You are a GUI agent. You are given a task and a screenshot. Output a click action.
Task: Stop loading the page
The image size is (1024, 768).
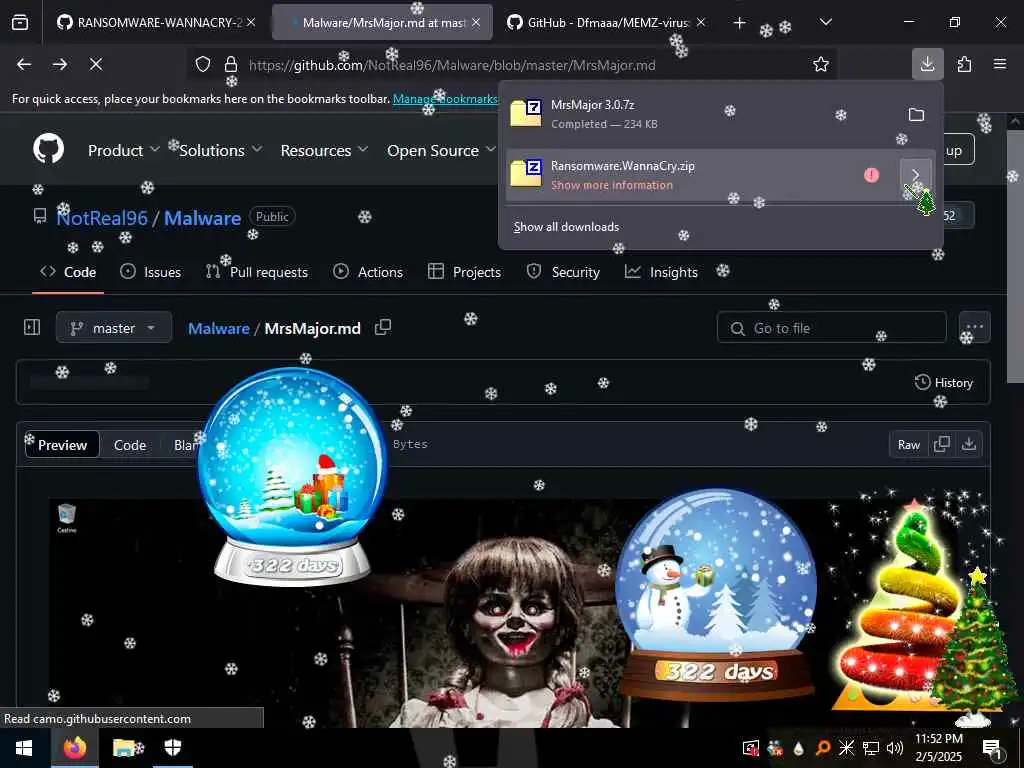coord(95,64)
